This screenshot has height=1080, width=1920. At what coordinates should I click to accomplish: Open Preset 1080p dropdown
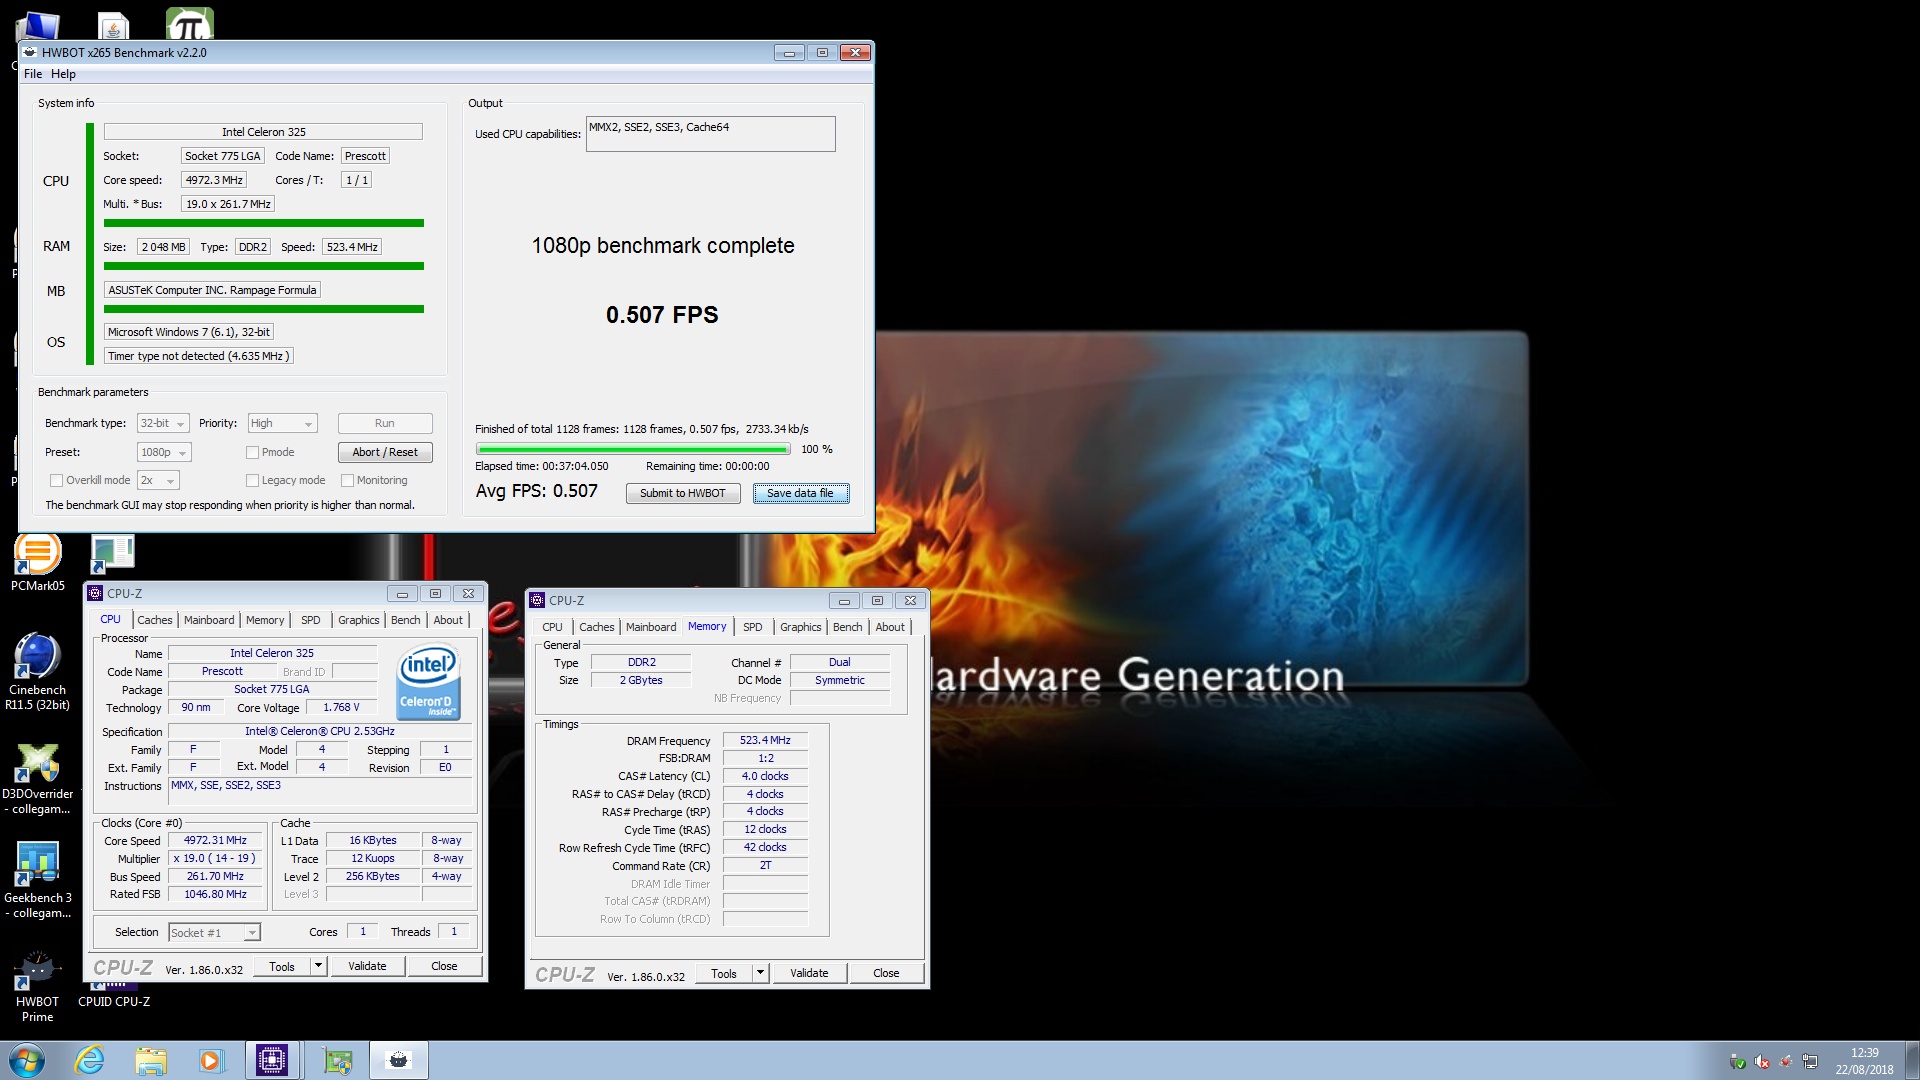click(164, 452)
